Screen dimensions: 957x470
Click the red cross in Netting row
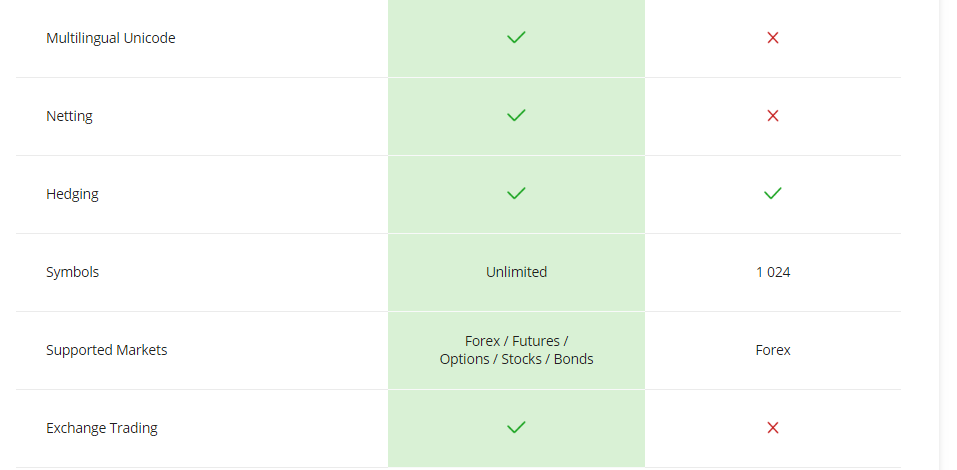coord(773,115)
